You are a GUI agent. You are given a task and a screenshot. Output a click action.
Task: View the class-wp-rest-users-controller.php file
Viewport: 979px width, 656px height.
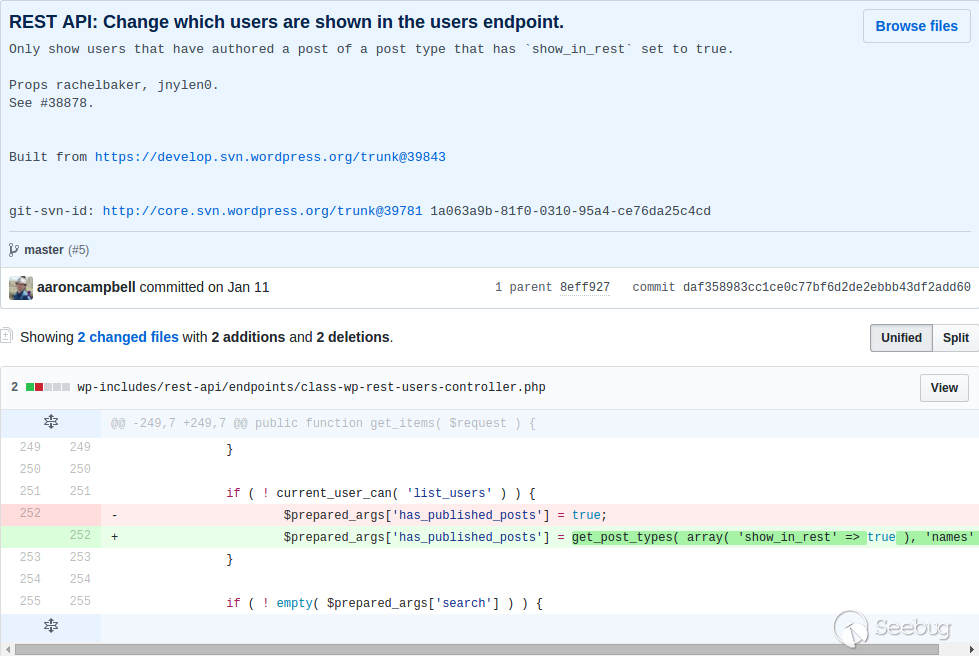943,388
